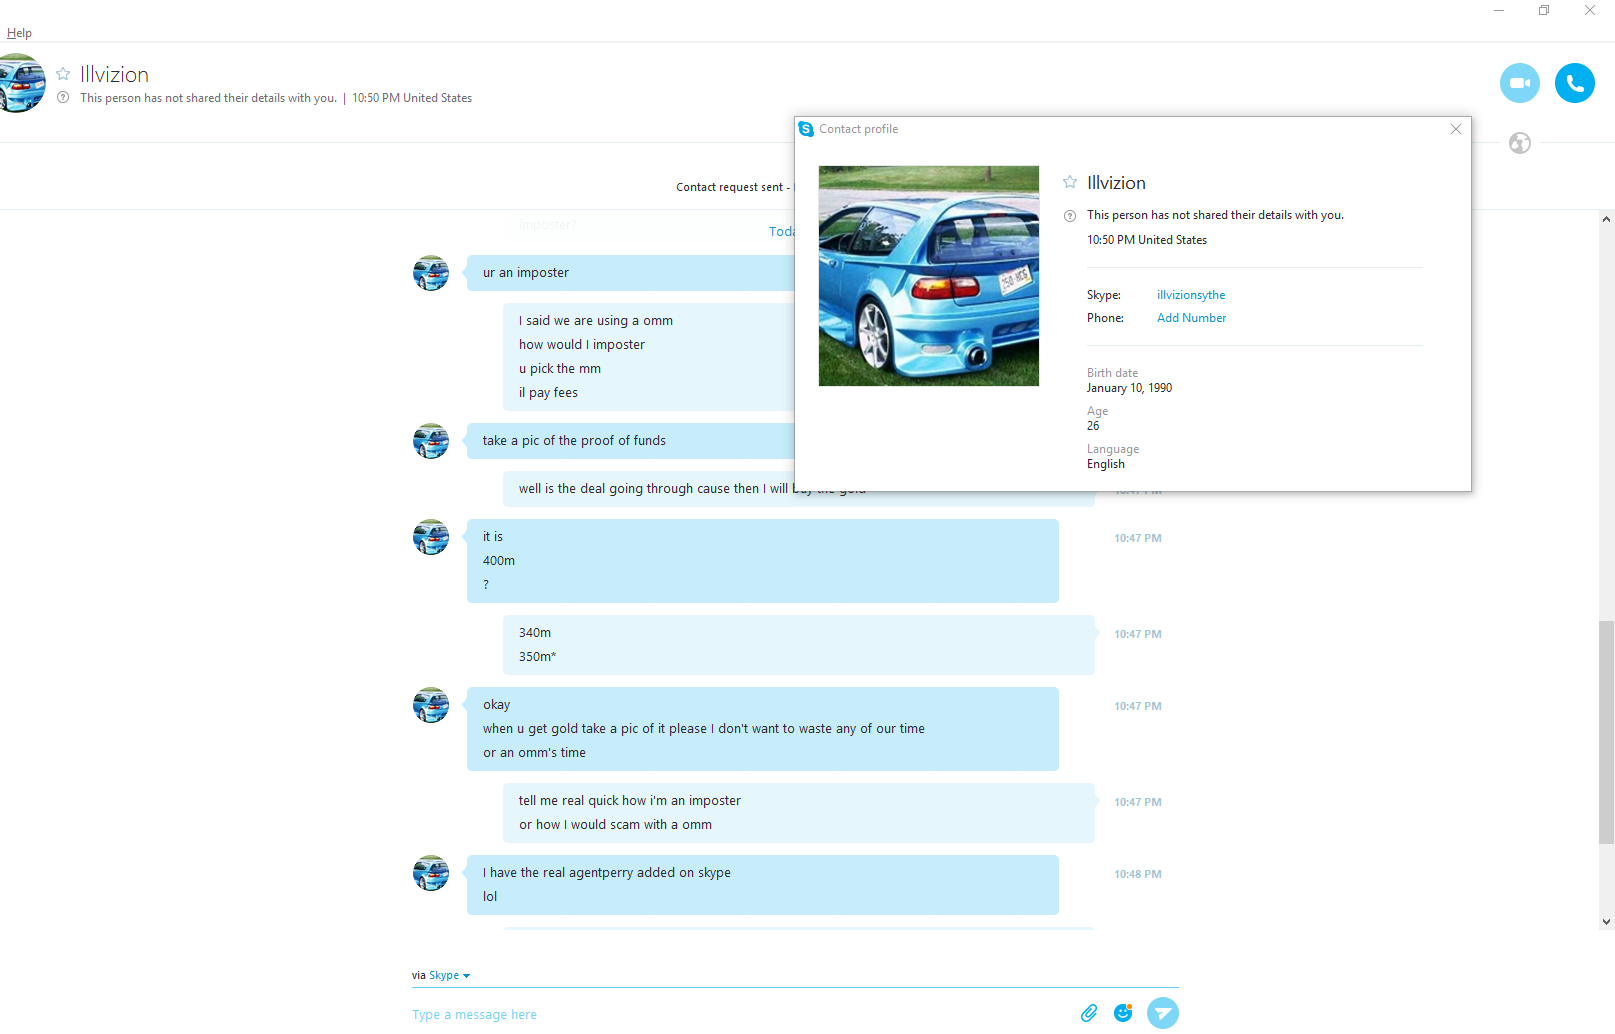Viewport: 1615px width, 1034px height.
Task: Click the 10:48 PM timestamp
Action: (1138, 874)
